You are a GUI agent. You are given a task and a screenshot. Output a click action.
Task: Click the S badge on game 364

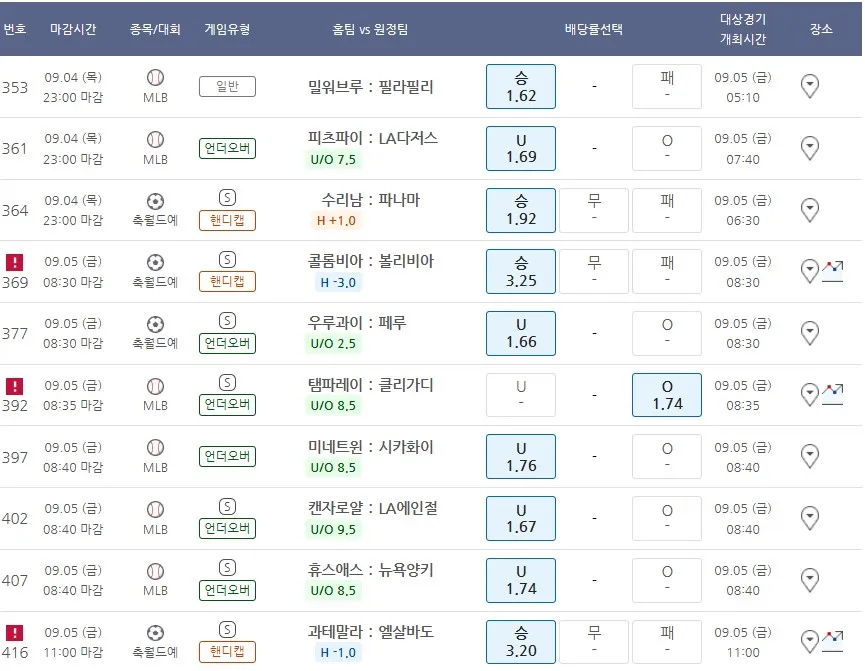(227, 197)
